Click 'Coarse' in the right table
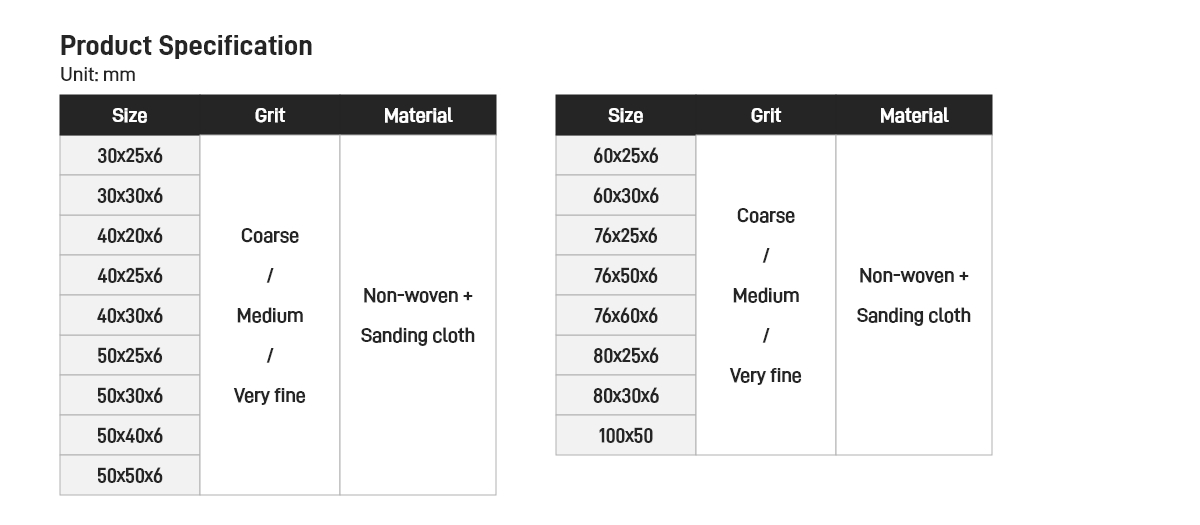This screenshot has height=525, width=1200. [x=765, y=216]
